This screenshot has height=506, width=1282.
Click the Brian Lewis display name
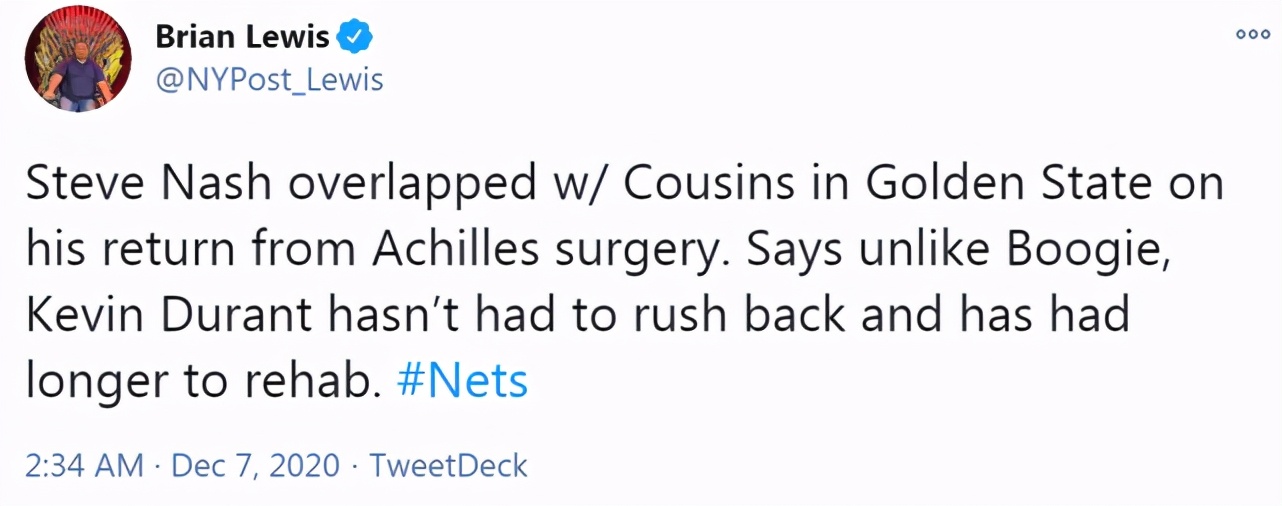(242, 38)
